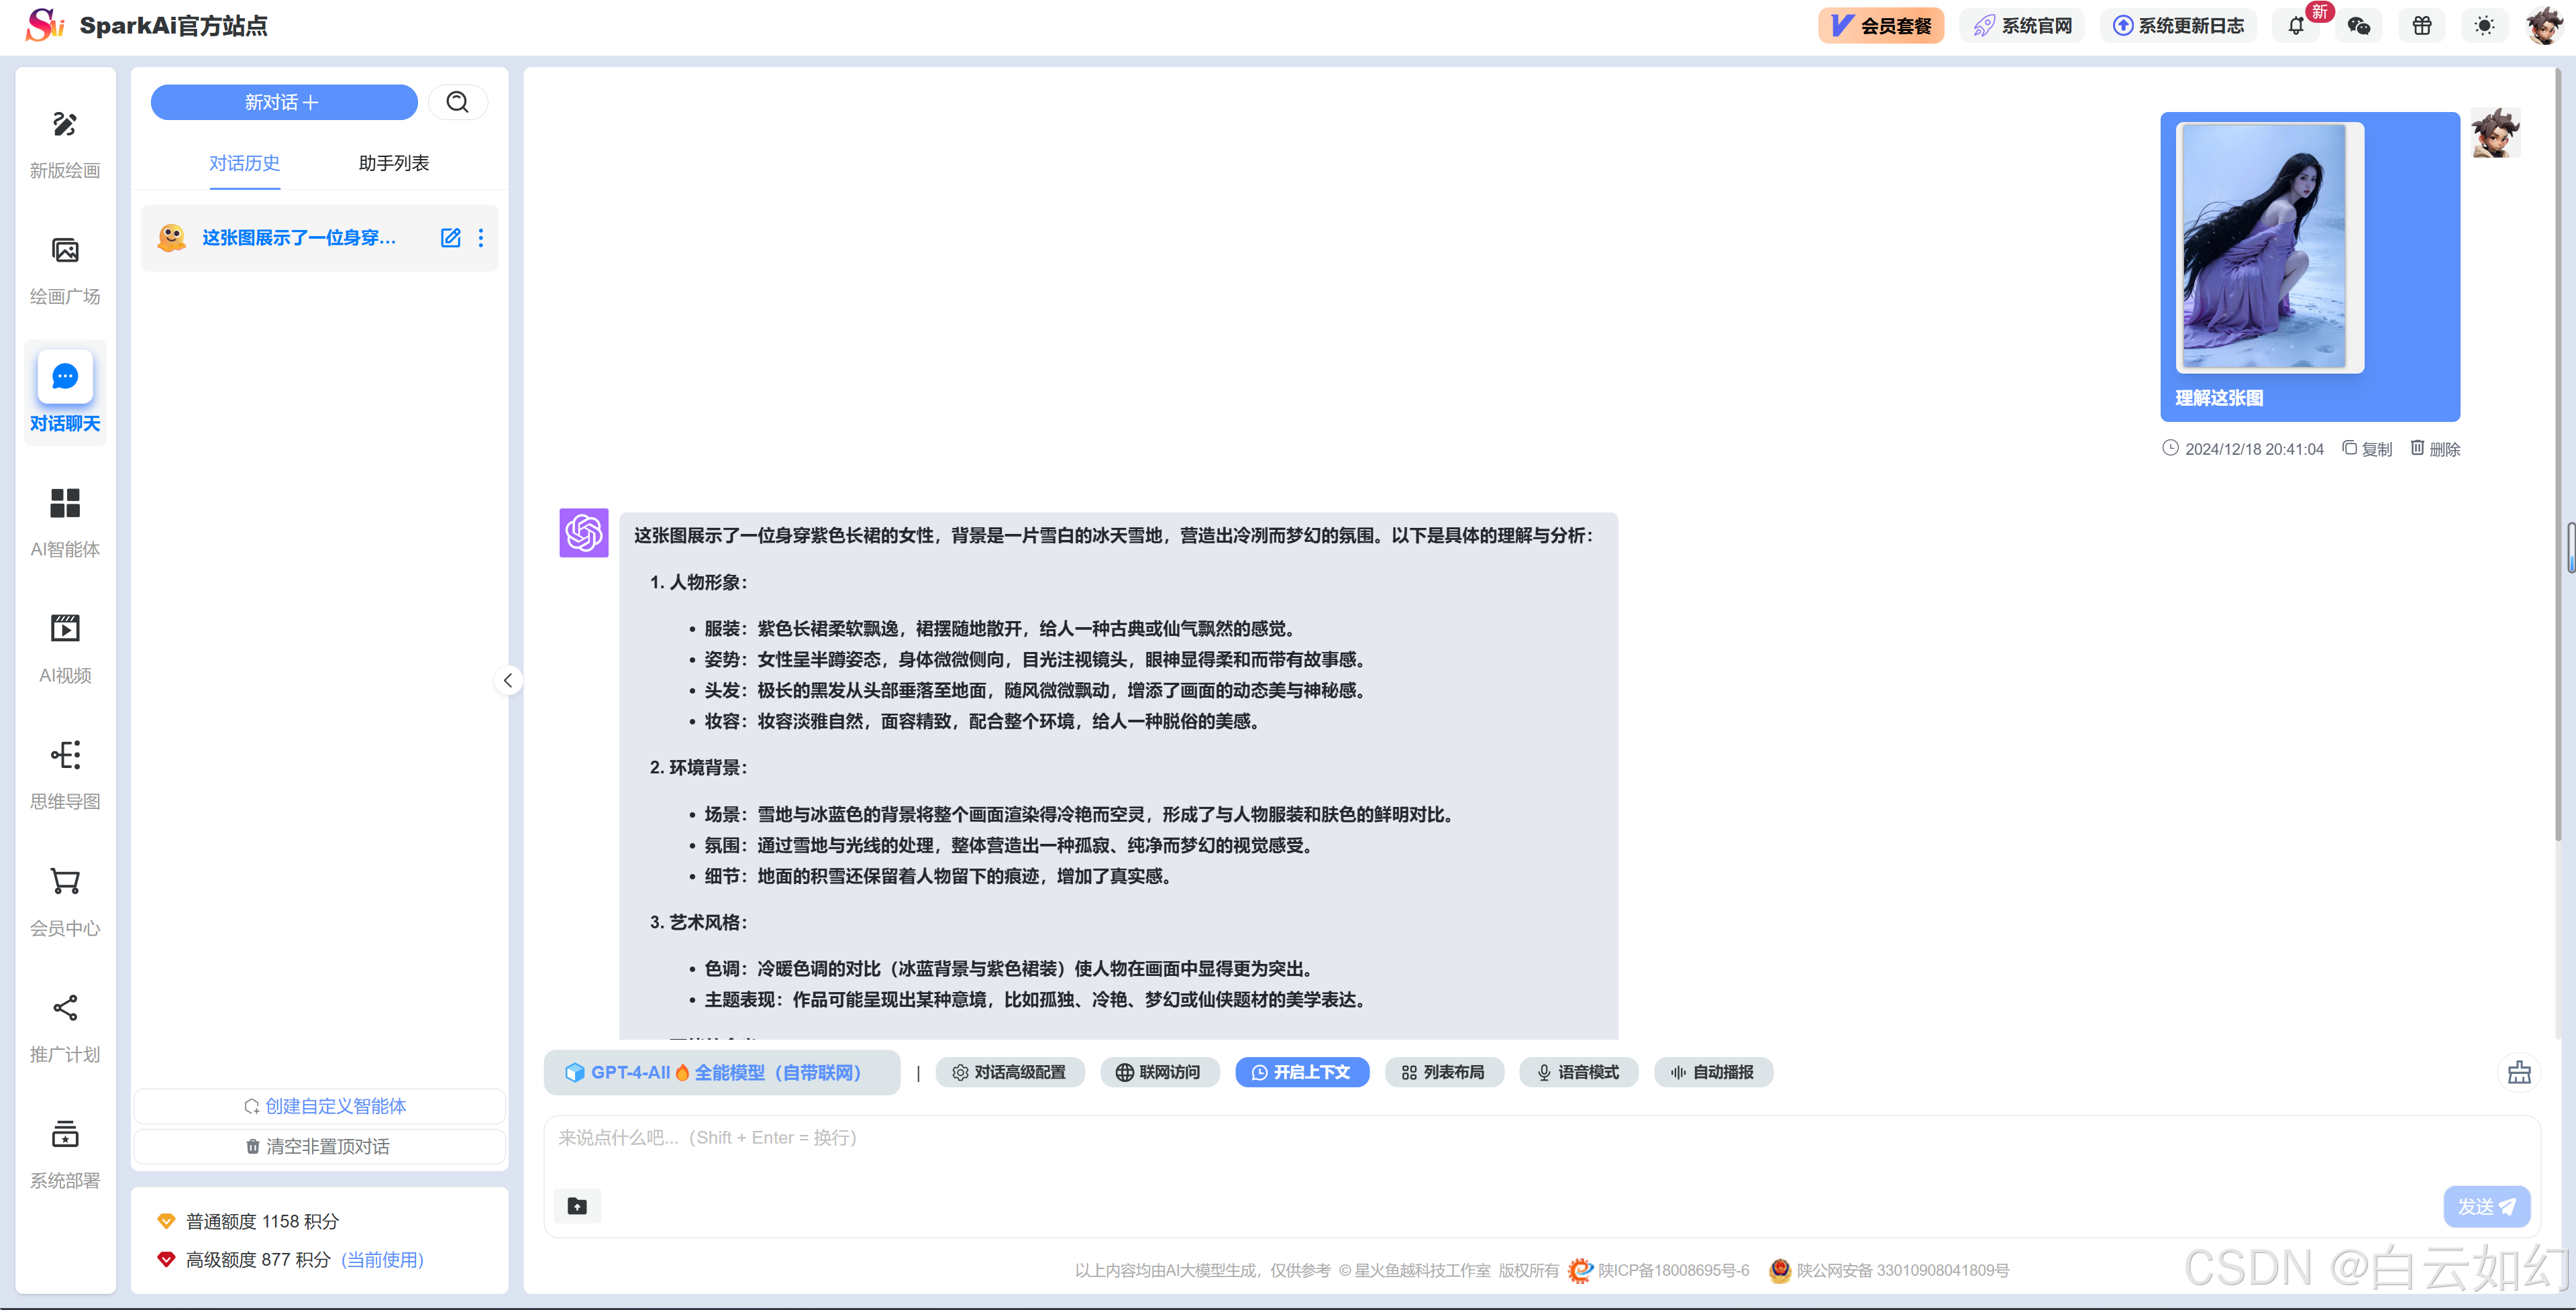This screenshot has width=2576, height=1310.
Task: Click the edit title icon on conversation
Action: (450, 238)
